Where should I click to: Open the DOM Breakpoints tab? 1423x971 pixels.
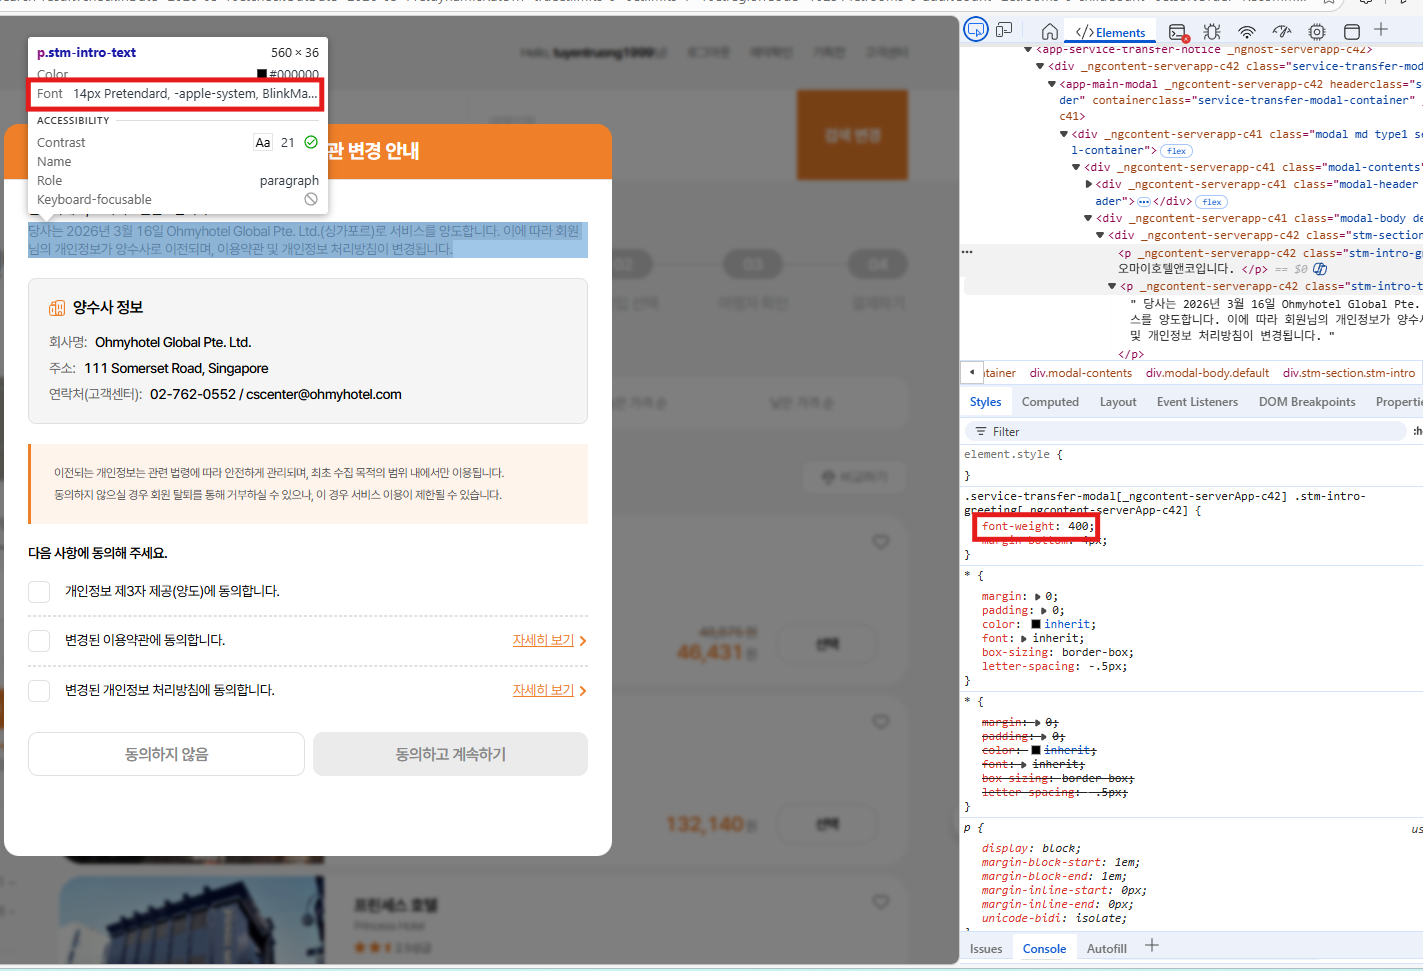click(1307, 402)
